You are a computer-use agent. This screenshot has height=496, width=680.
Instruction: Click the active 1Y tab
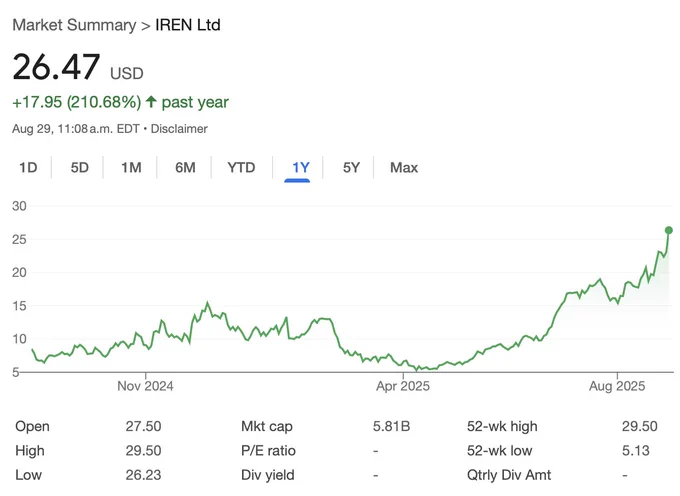point(299,167)
